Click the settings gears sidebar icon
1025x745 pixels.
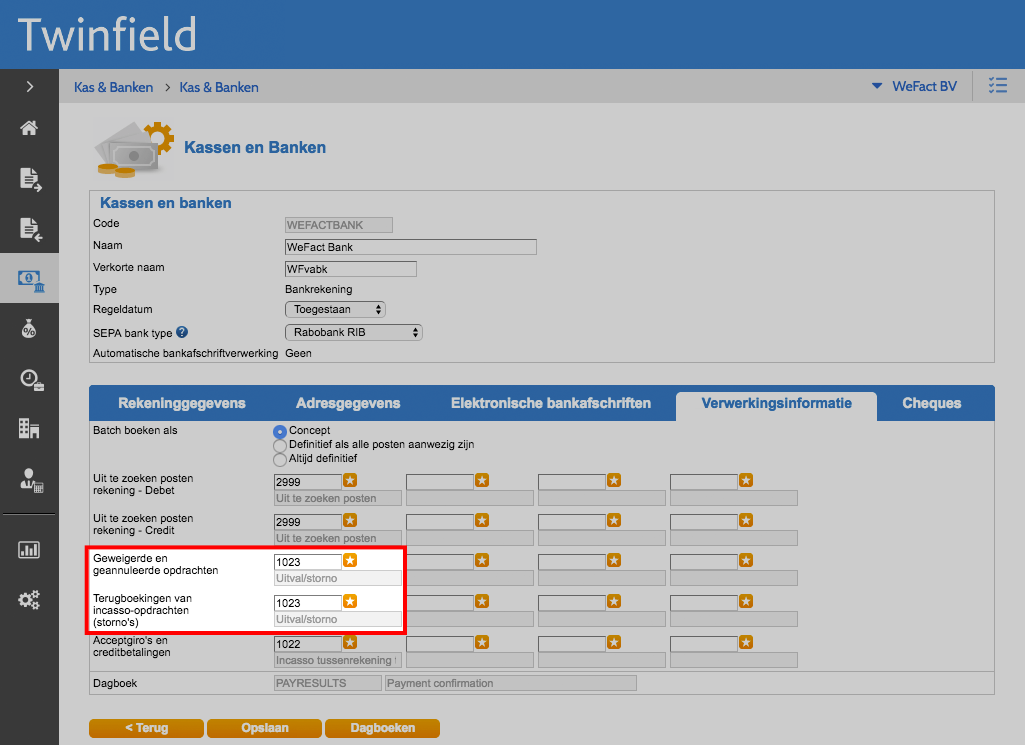coord(29,600)
